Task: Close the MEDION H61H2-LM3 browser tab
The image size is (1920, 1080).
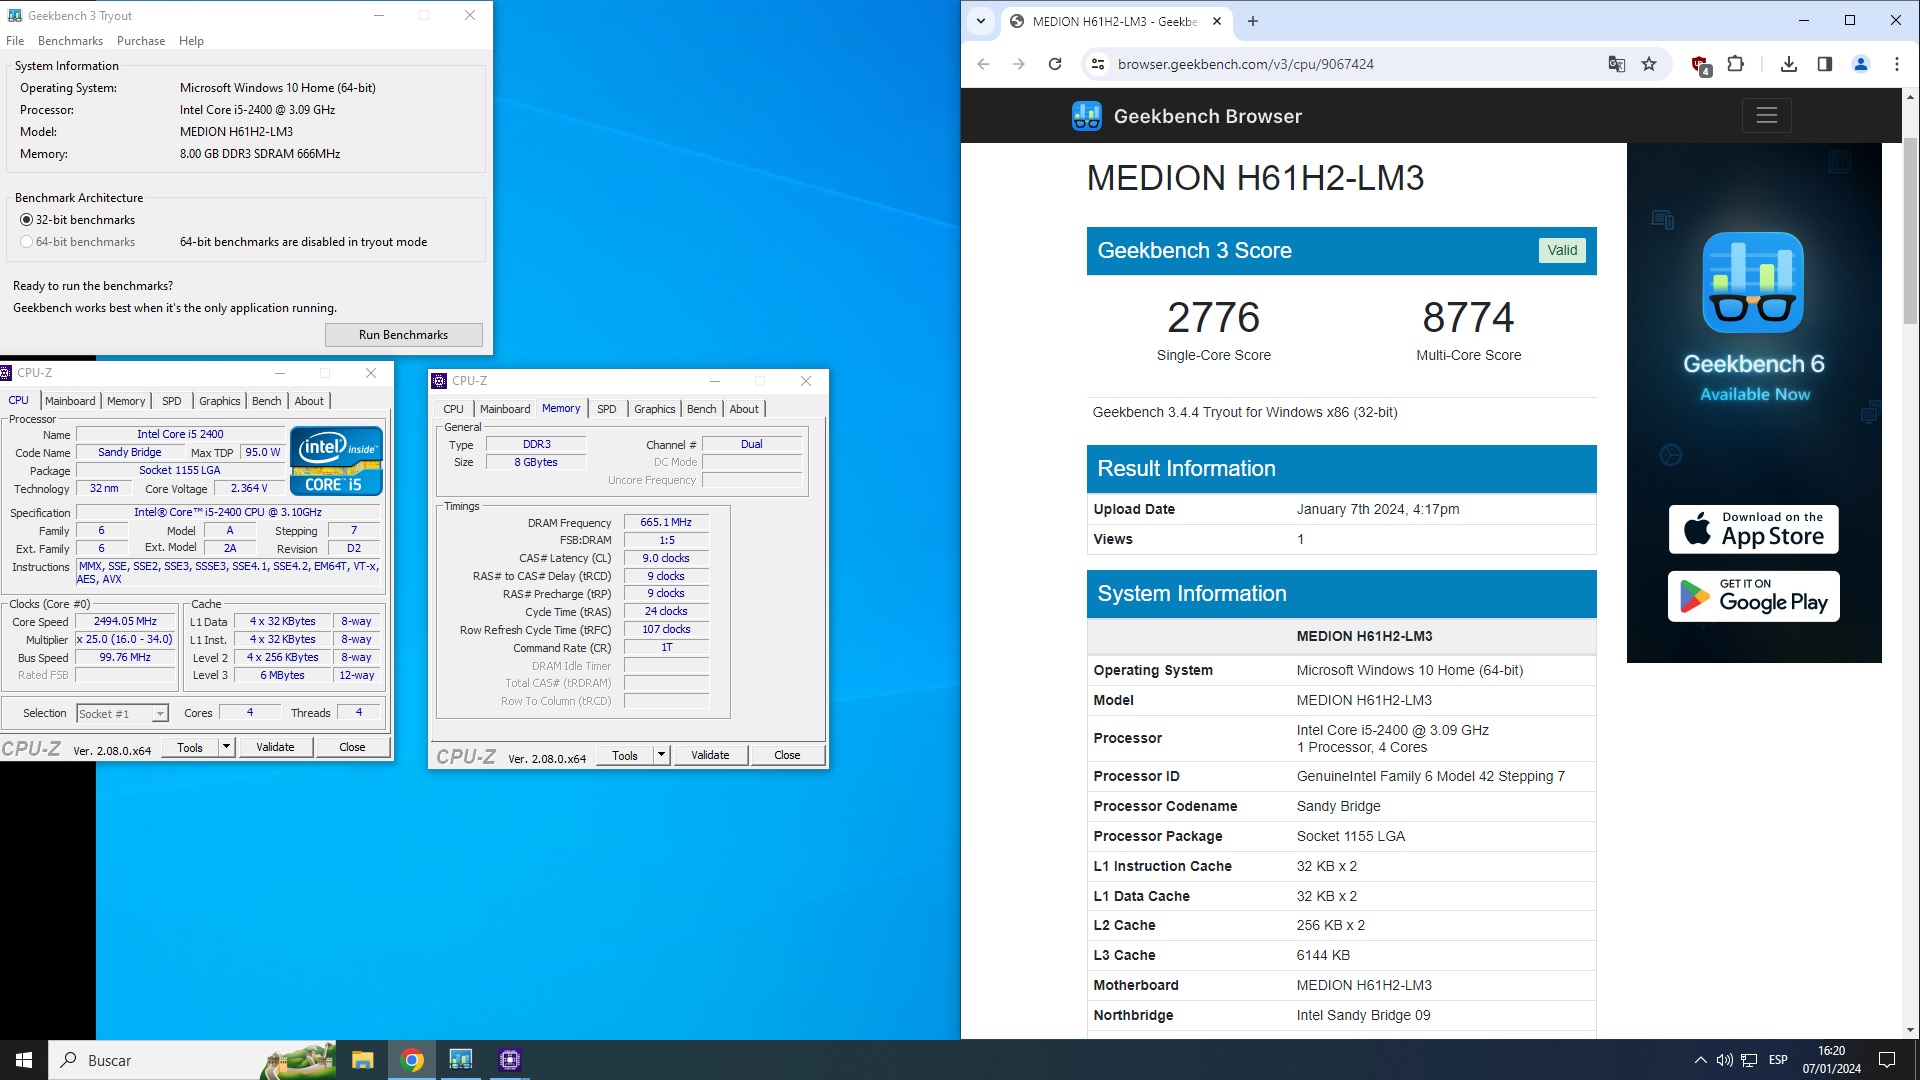Action: point(1217,21)
